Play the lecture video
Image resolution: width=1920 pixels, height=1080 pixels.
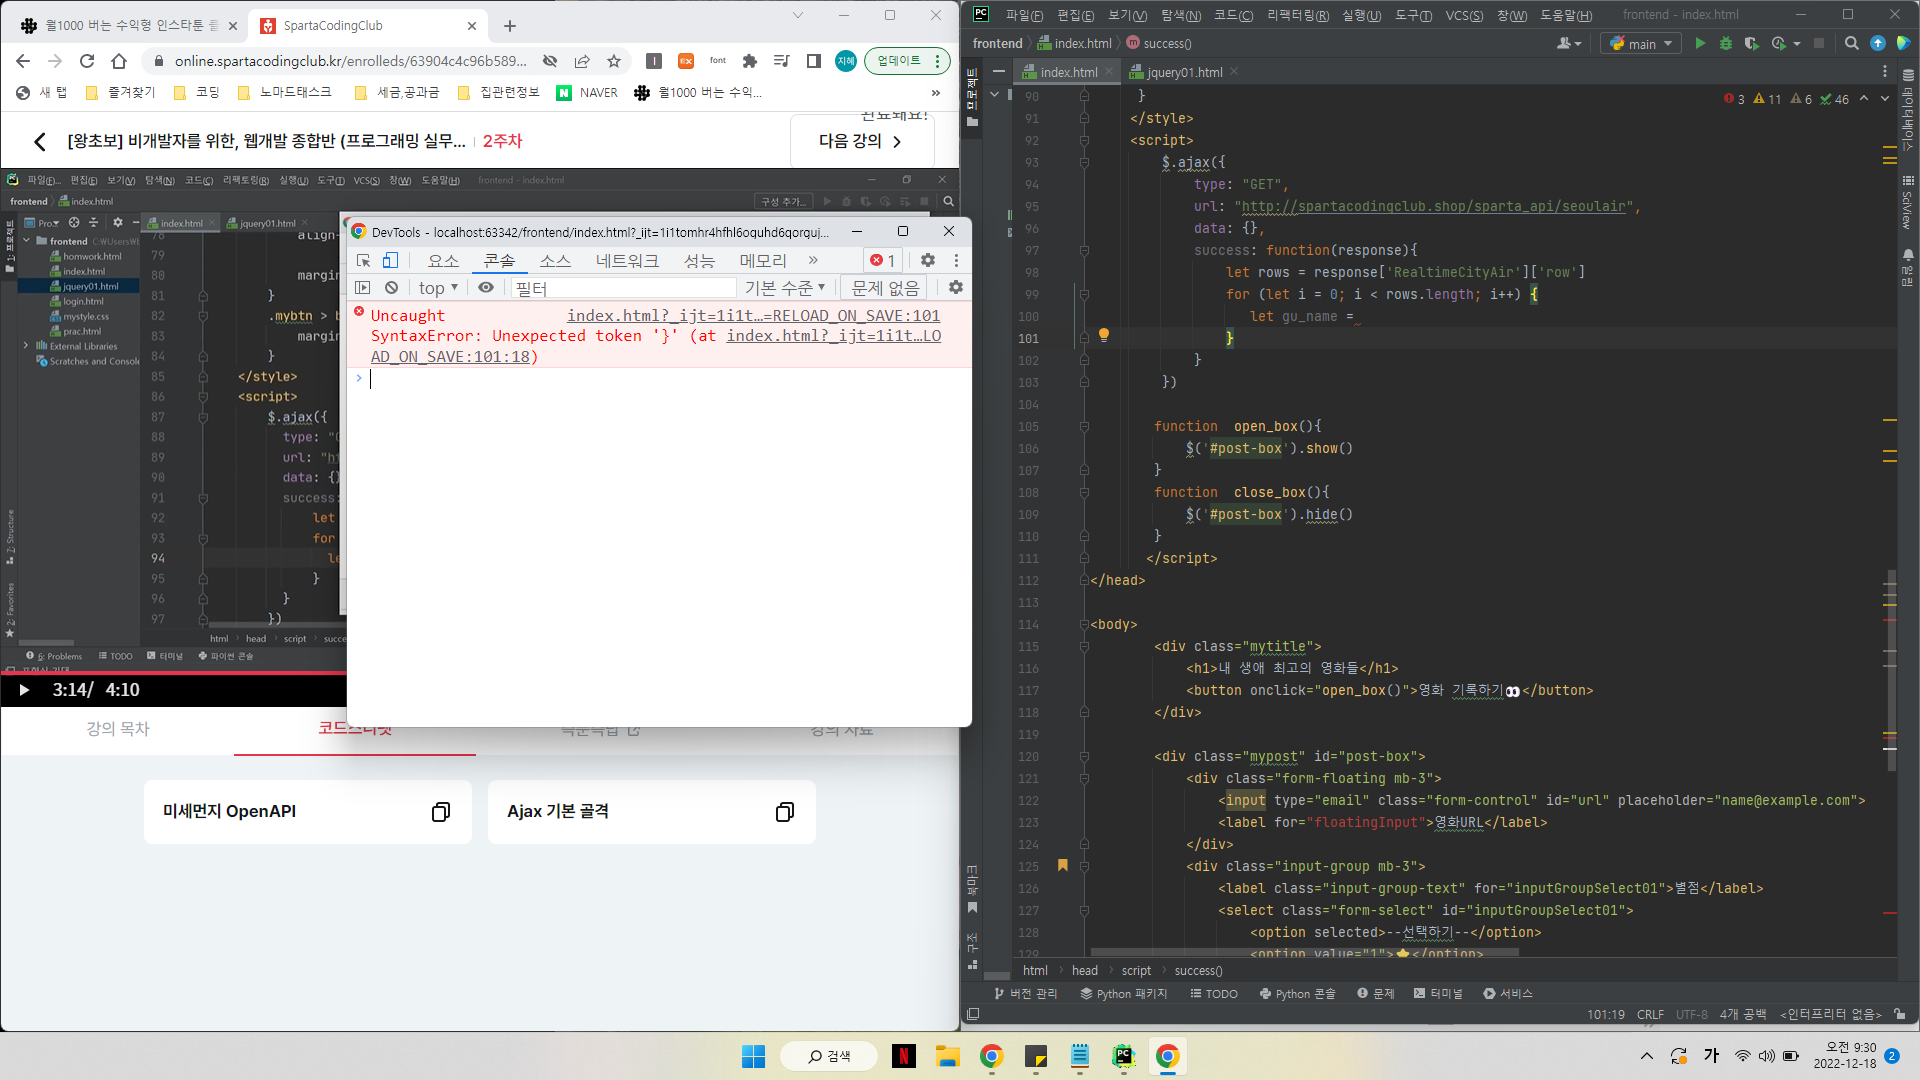[x=24, y=690]
